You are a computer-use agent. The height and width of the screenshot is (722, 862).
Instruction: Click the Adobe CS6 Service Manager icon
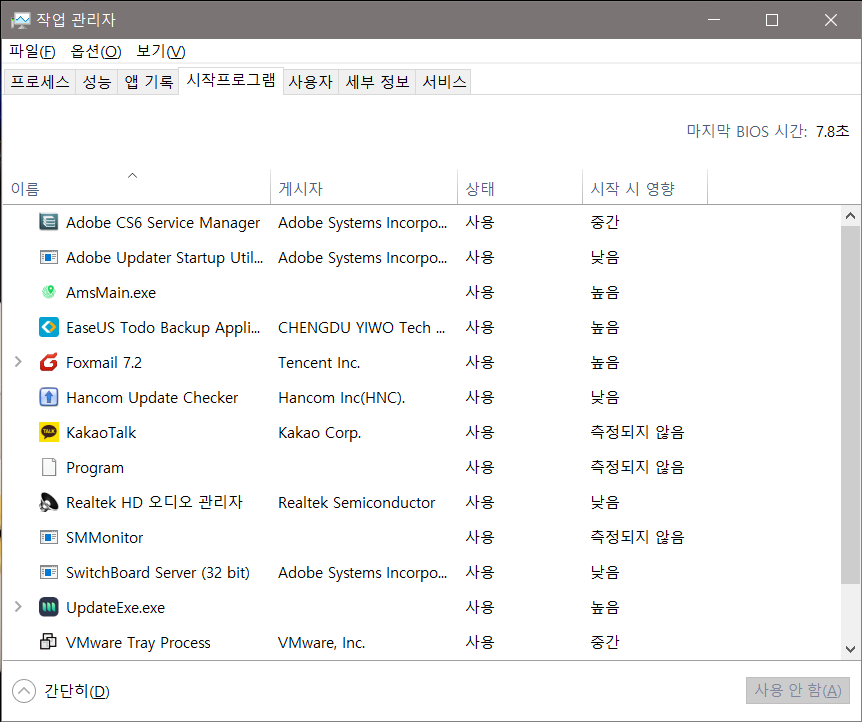pyautogui.click(x=48, y=222)
